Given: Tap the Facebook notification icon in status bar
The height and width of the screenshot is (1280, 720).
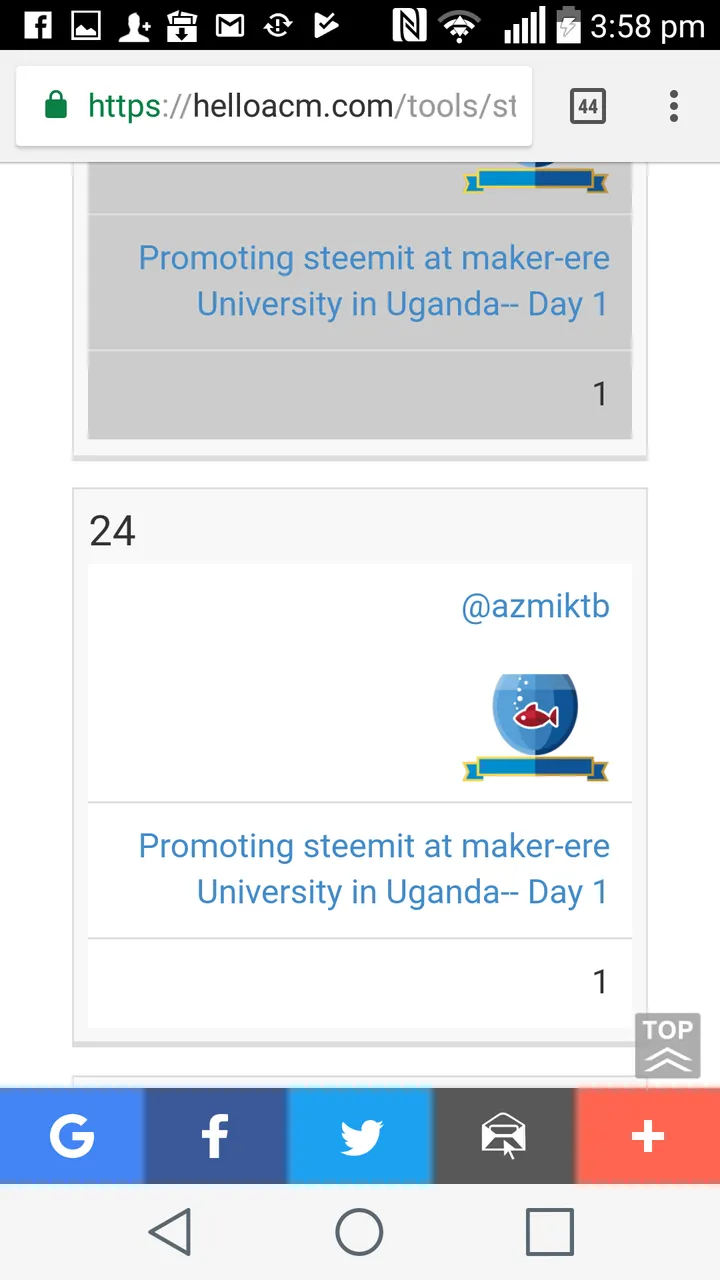Looking at the screenshot, I should tap(37, 24).
